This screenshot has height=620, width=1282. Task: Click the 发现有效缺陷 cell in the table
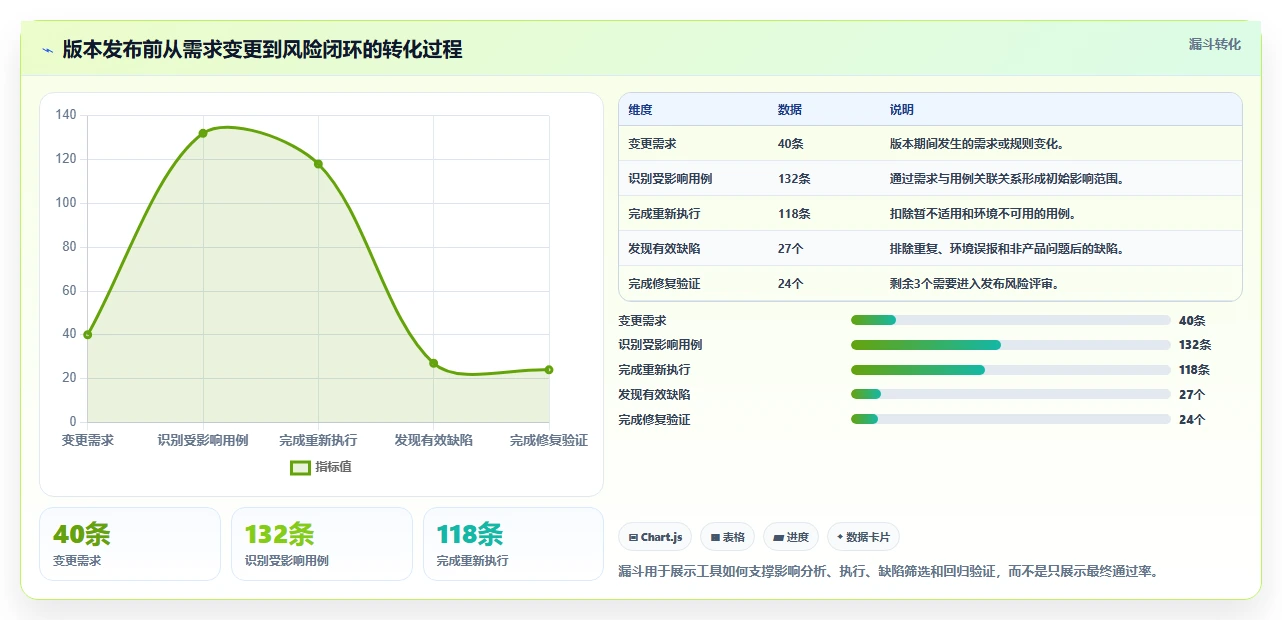(x=664, y=249)
